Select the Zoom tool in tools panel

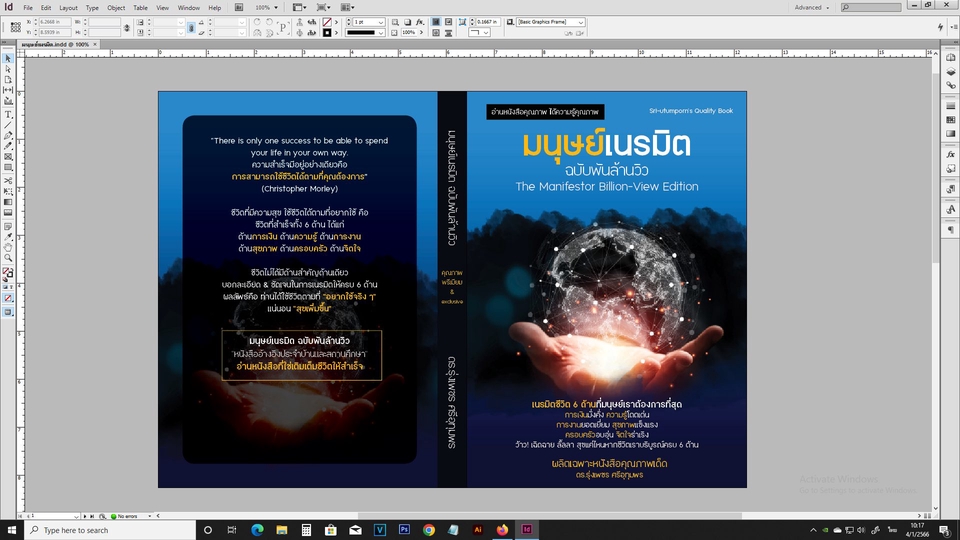(8, 258)
